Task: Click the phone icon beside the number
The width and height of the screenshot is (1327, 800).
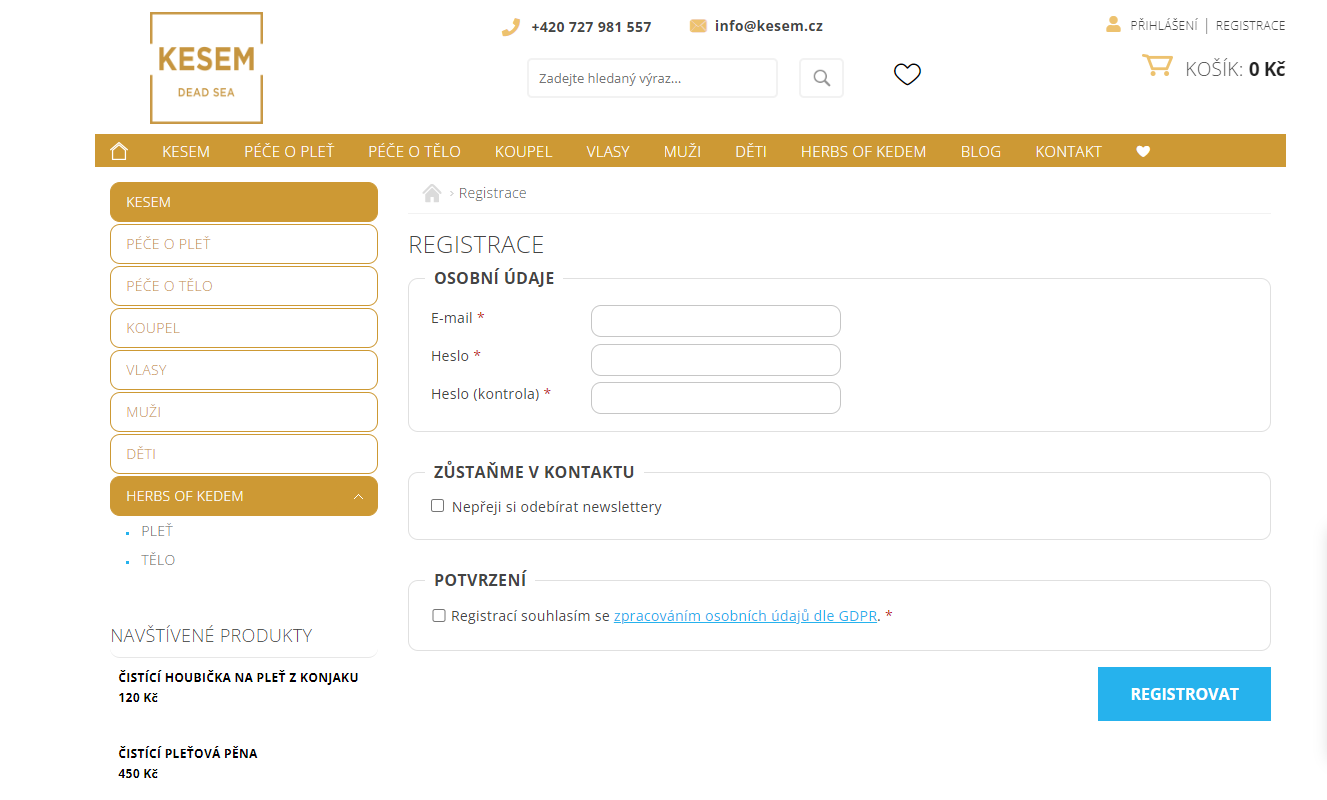Action: point(511,27)
